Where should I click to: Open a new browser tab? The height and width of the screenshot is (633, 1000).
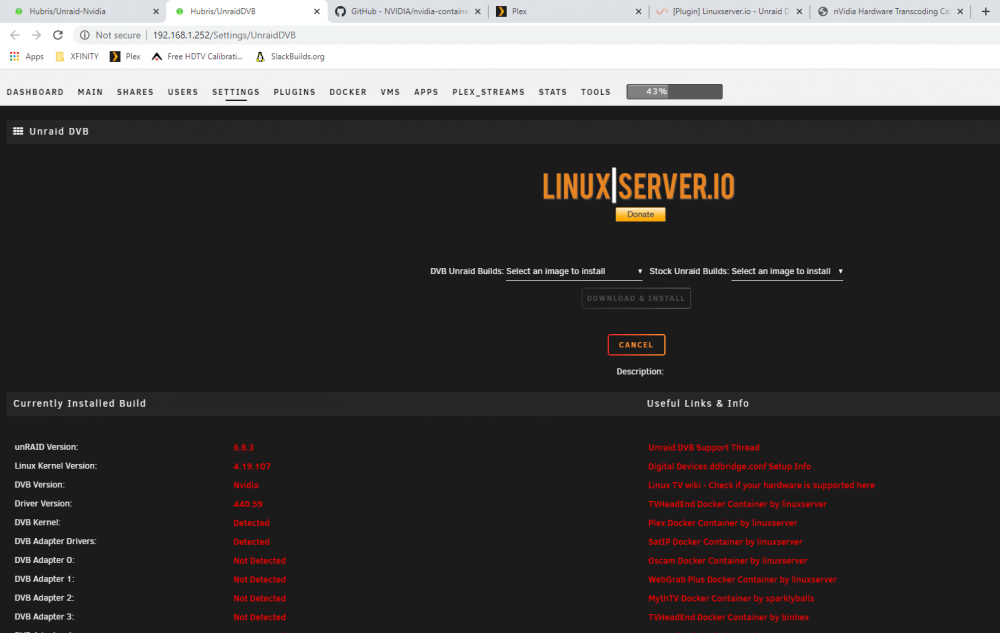tap(985, 11)
